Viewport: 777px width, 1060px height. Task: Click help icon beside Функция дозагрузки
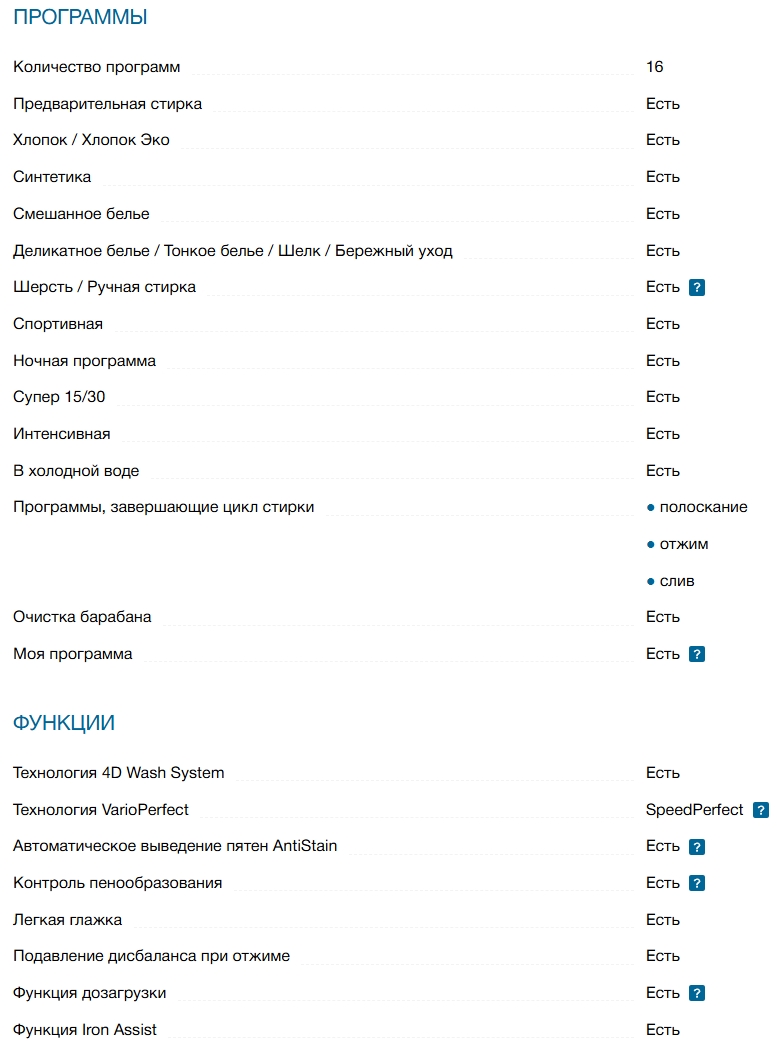[698, 994]
